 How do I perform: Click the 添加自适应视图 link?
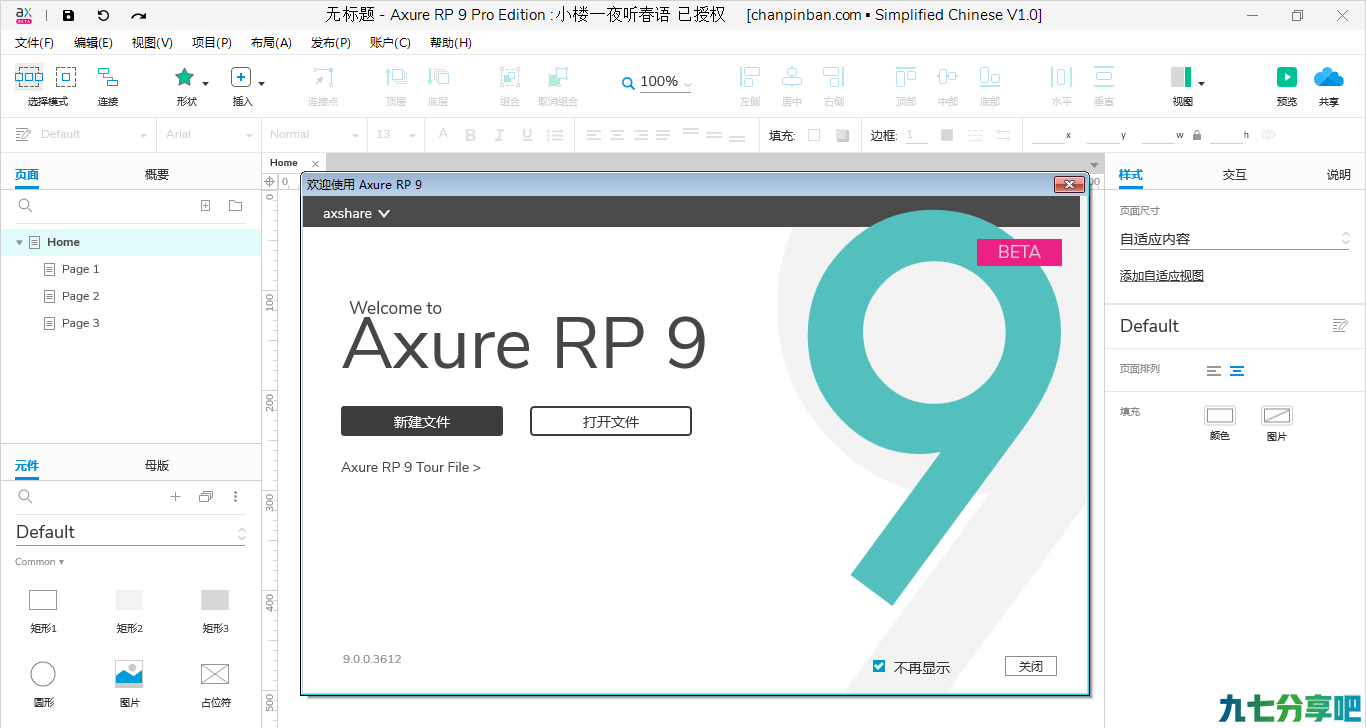(x=1162, y=276)
